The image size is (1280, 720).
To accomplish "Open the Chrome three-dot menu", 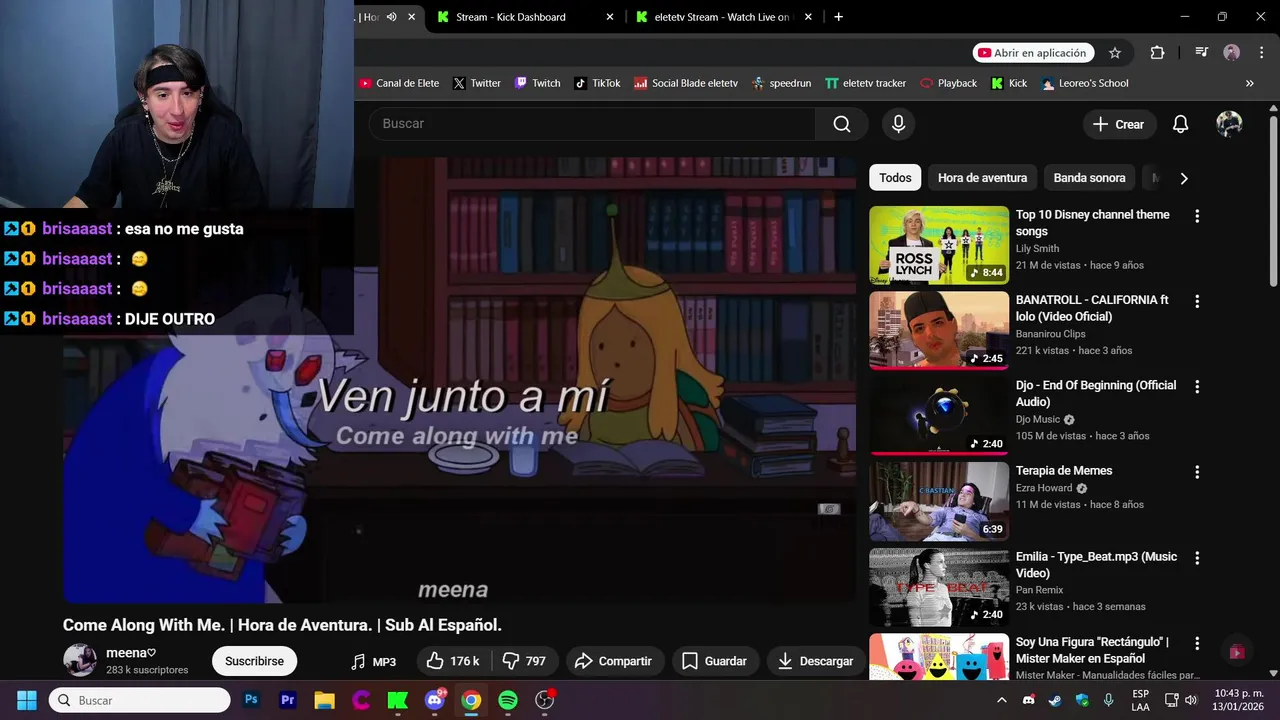I will (1260, 53).
